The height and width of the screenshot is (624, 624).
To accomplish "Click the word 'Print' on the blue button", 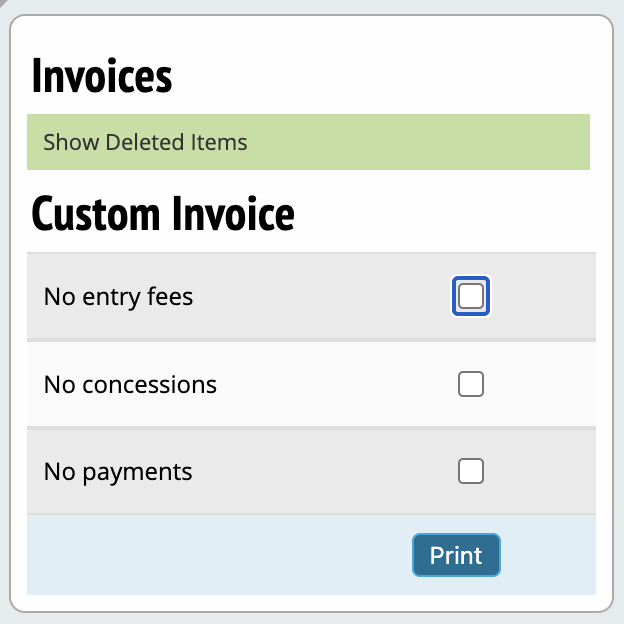I will point(456,555).
